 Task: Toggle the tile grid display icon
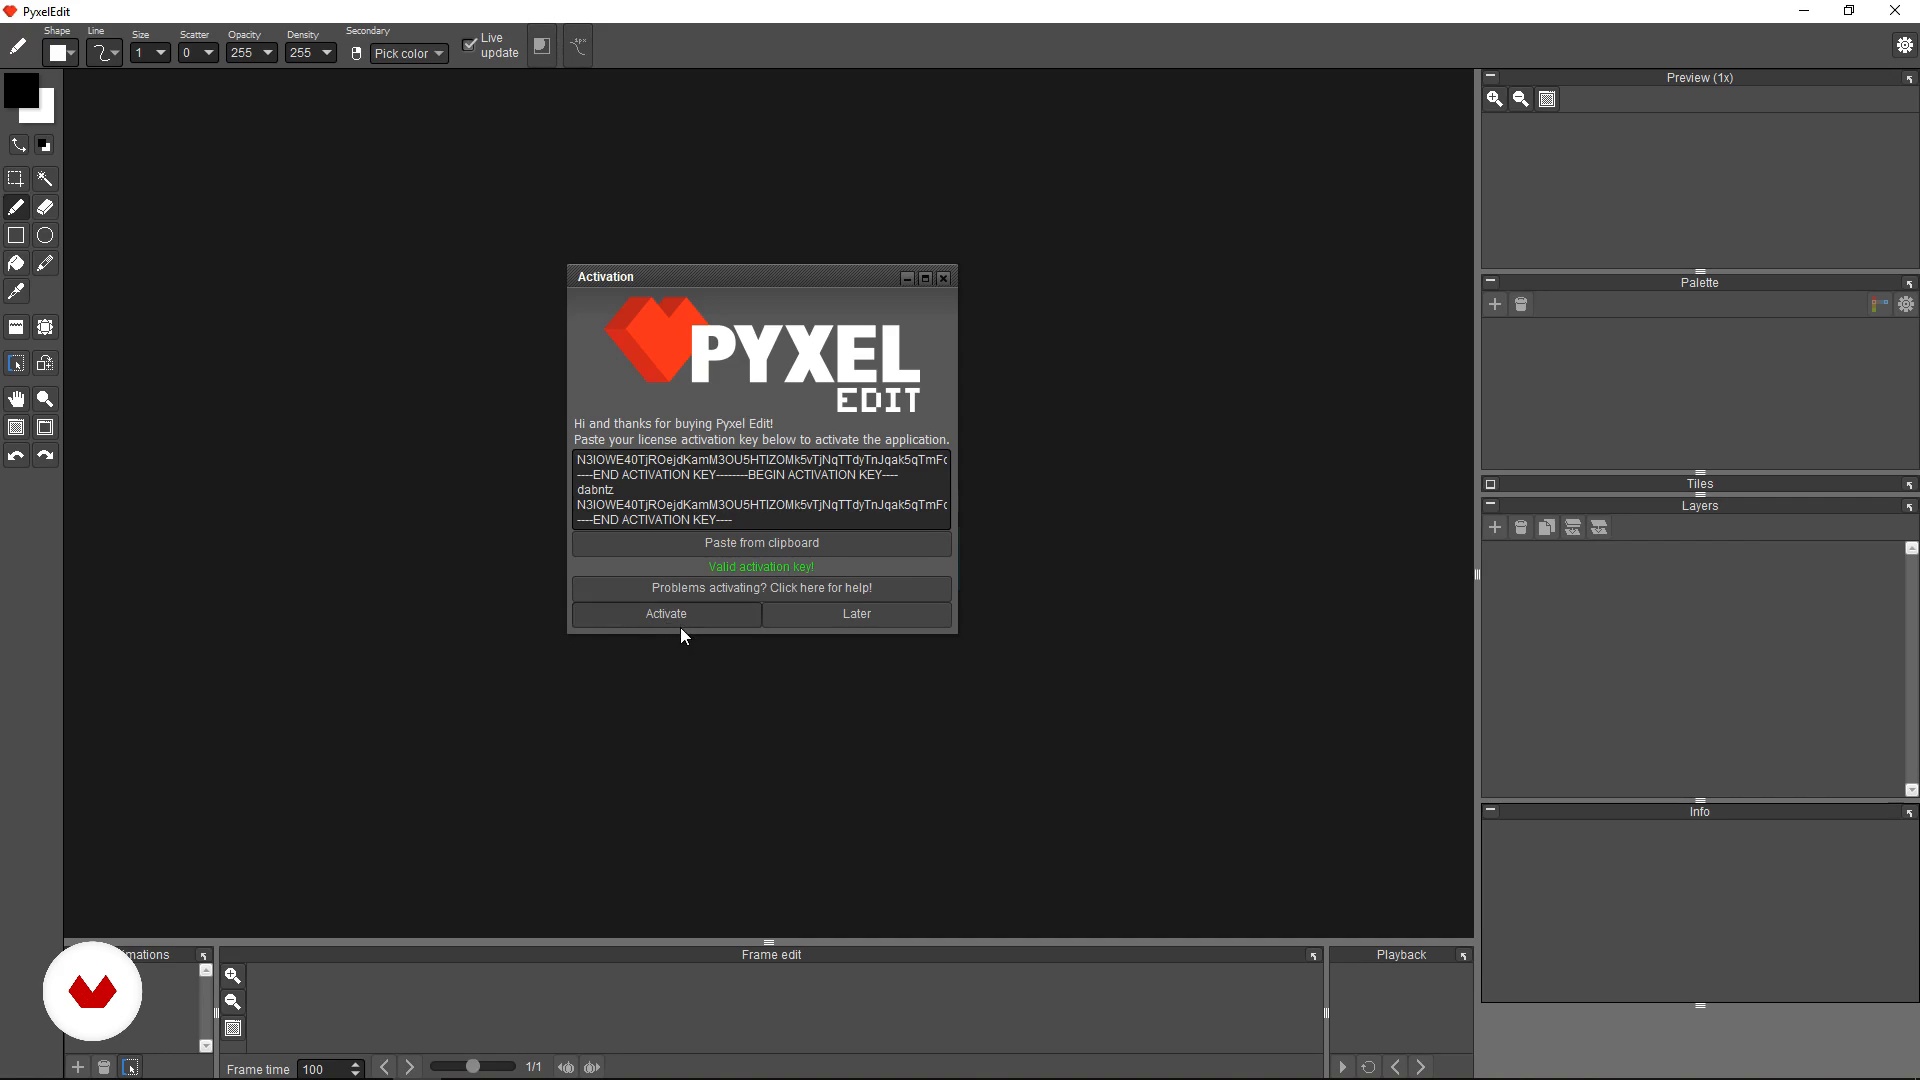[x=45, y=427]
